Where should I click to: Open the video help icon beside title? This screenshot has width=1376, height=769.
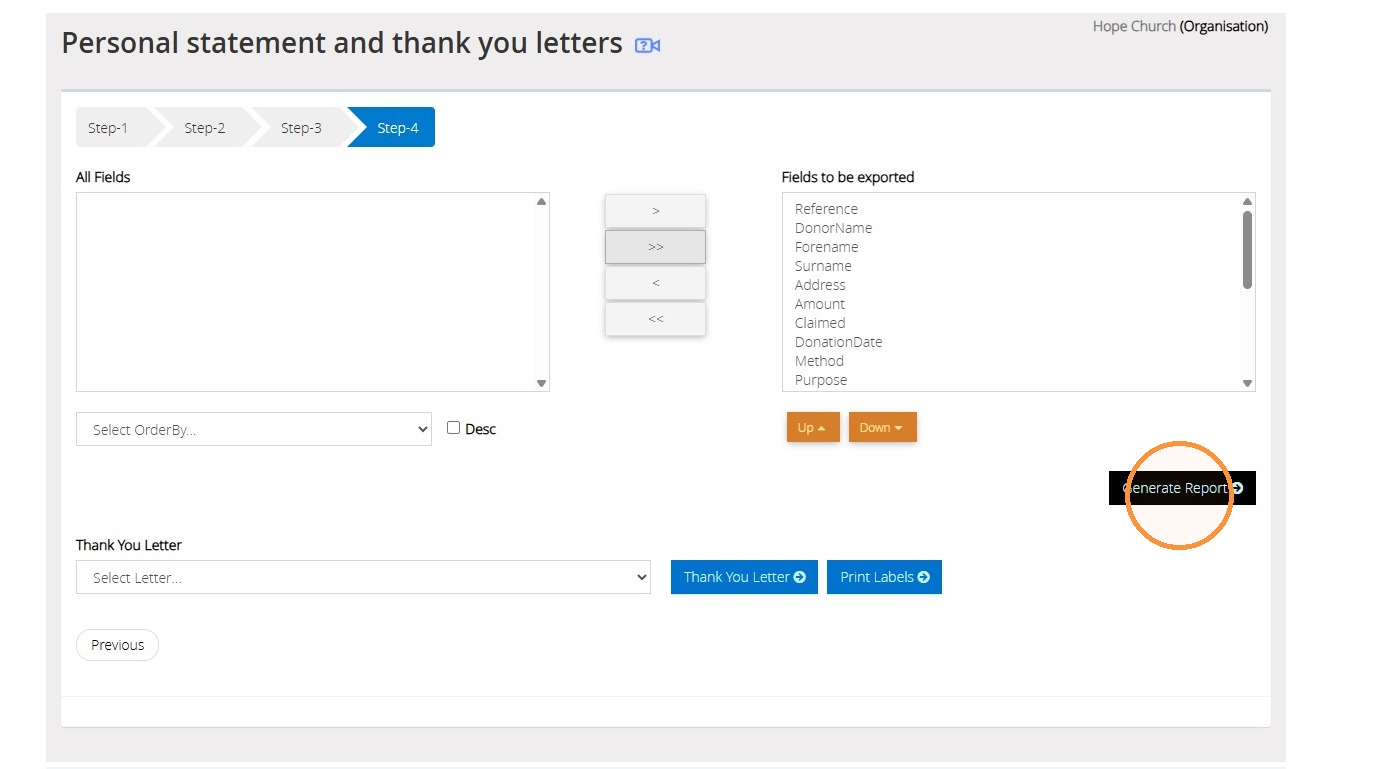point(647,45)
